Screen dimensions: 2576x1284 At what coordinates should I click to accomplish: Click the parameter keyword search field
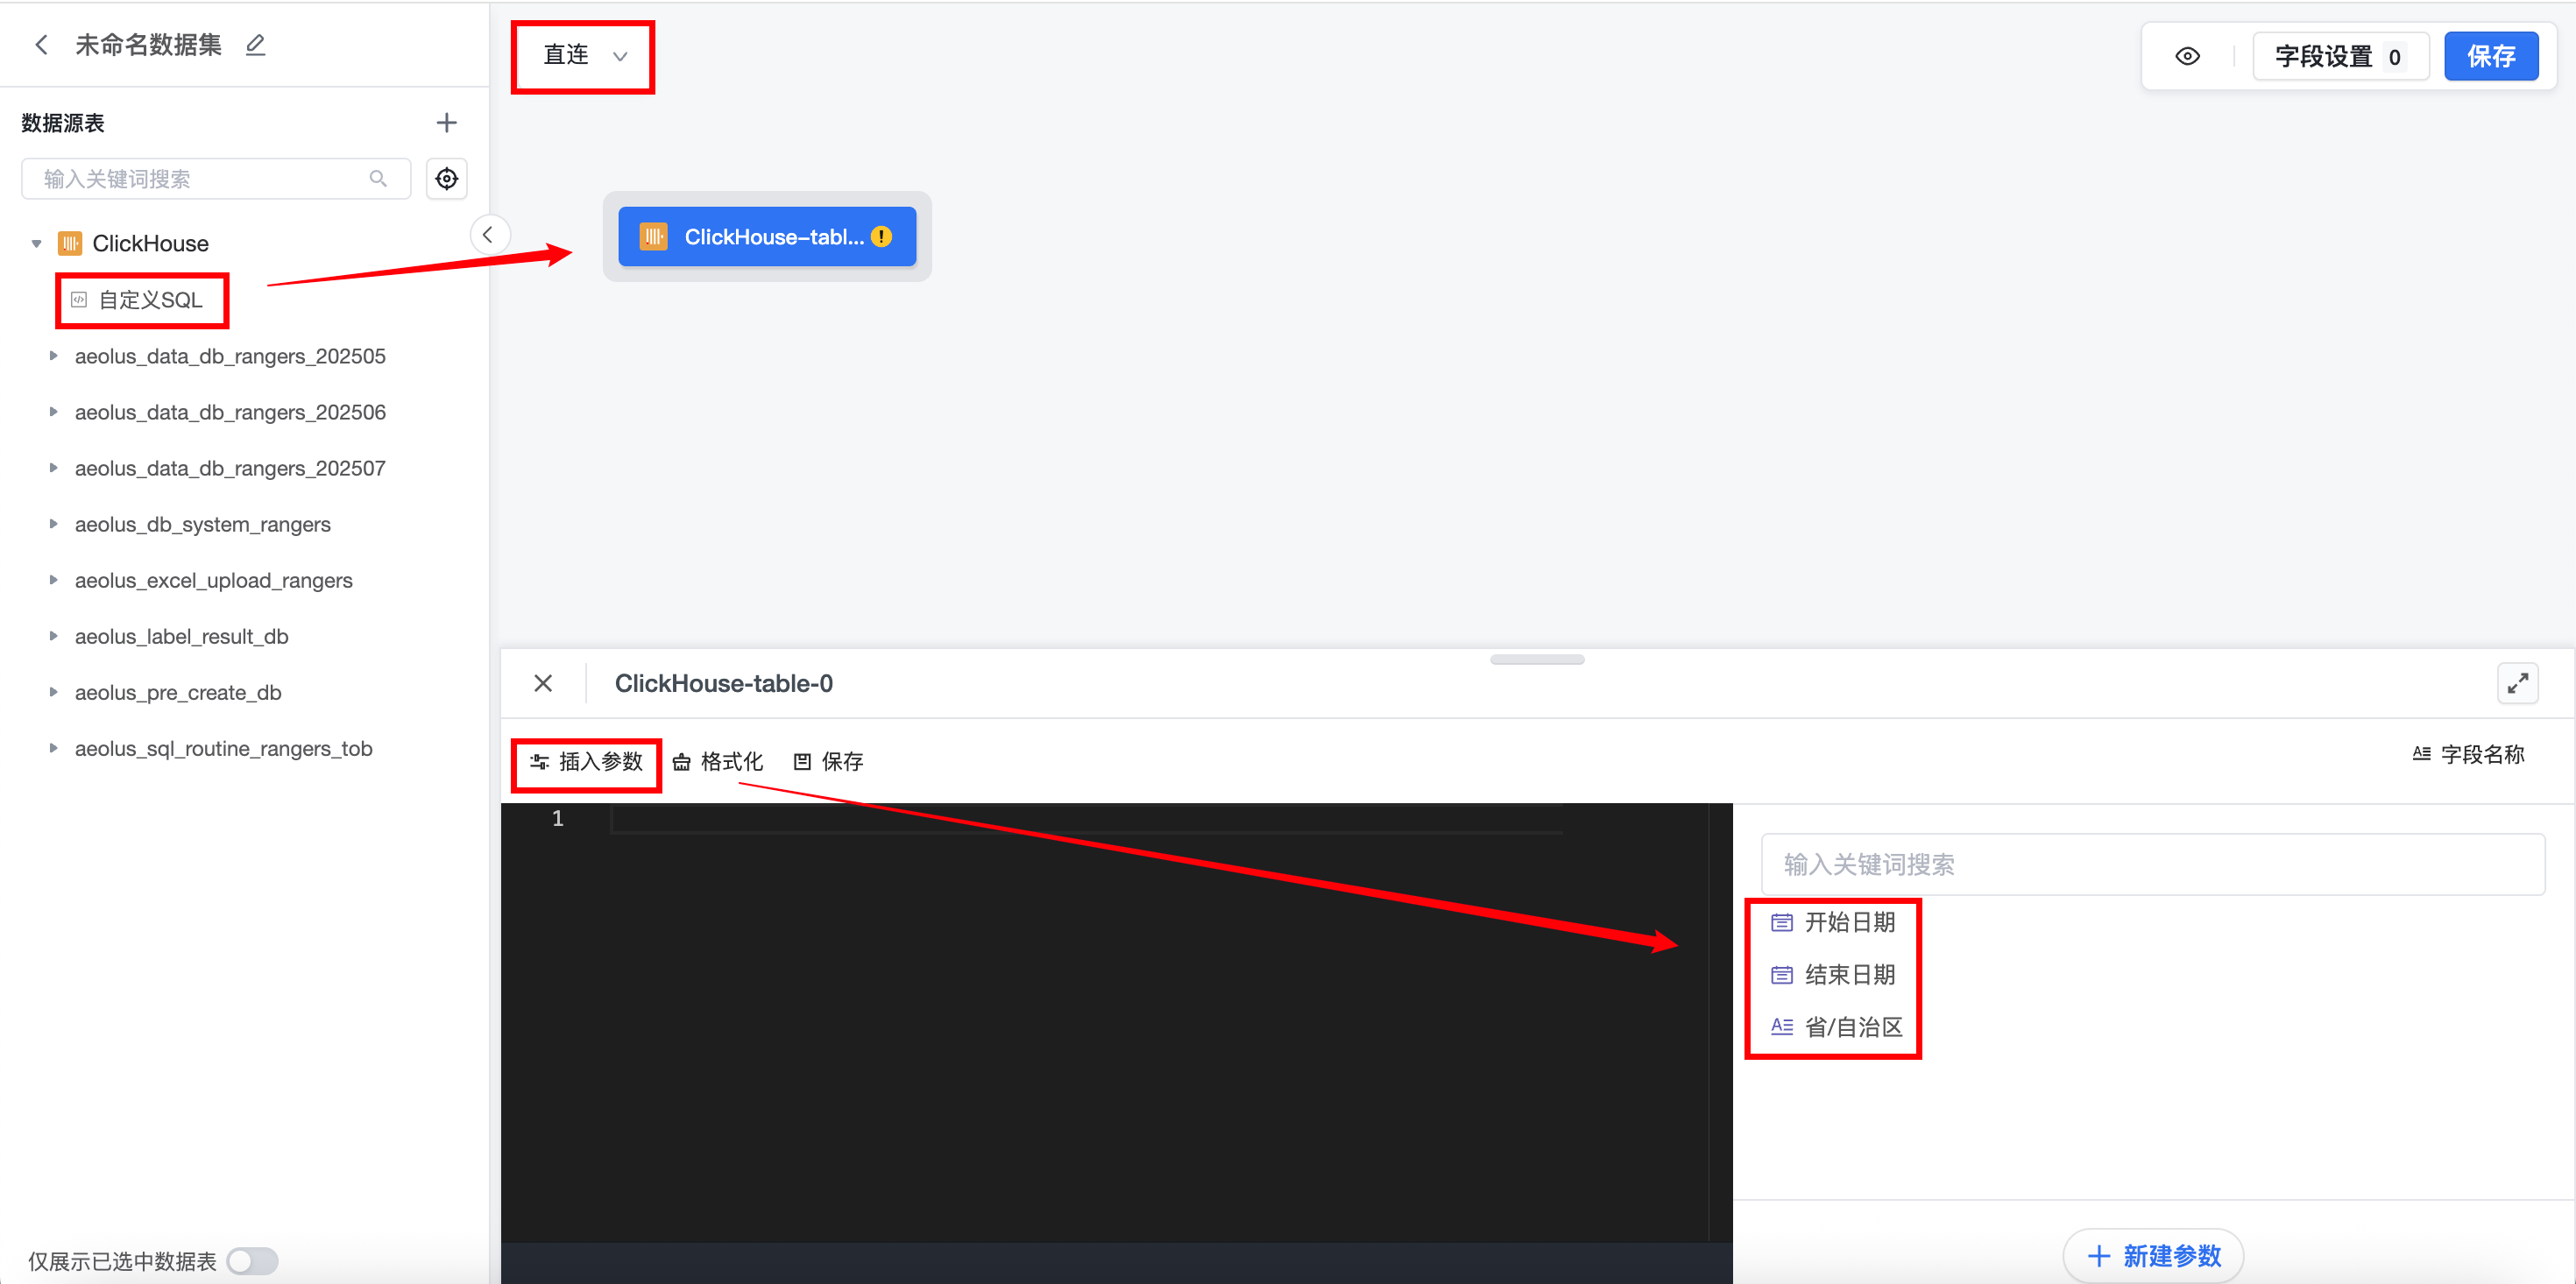pos(2152,864)
